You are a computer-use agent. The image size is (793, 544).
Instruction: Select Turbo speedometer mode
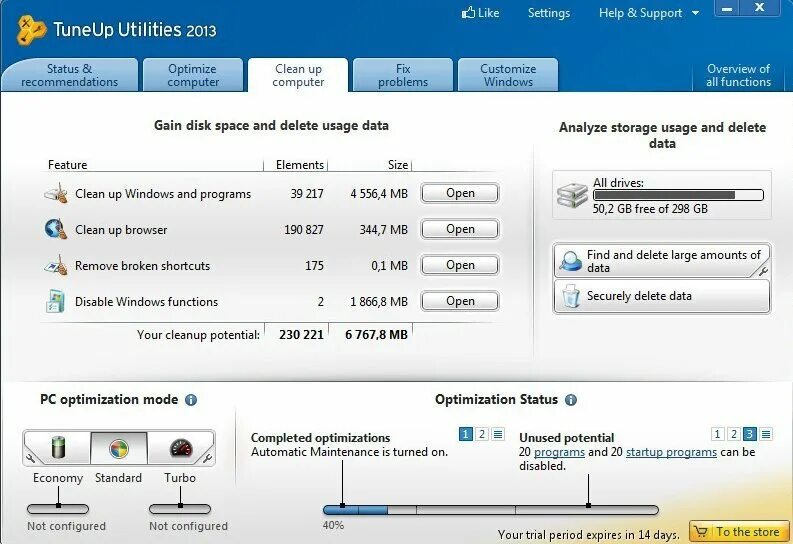(180, 448)
